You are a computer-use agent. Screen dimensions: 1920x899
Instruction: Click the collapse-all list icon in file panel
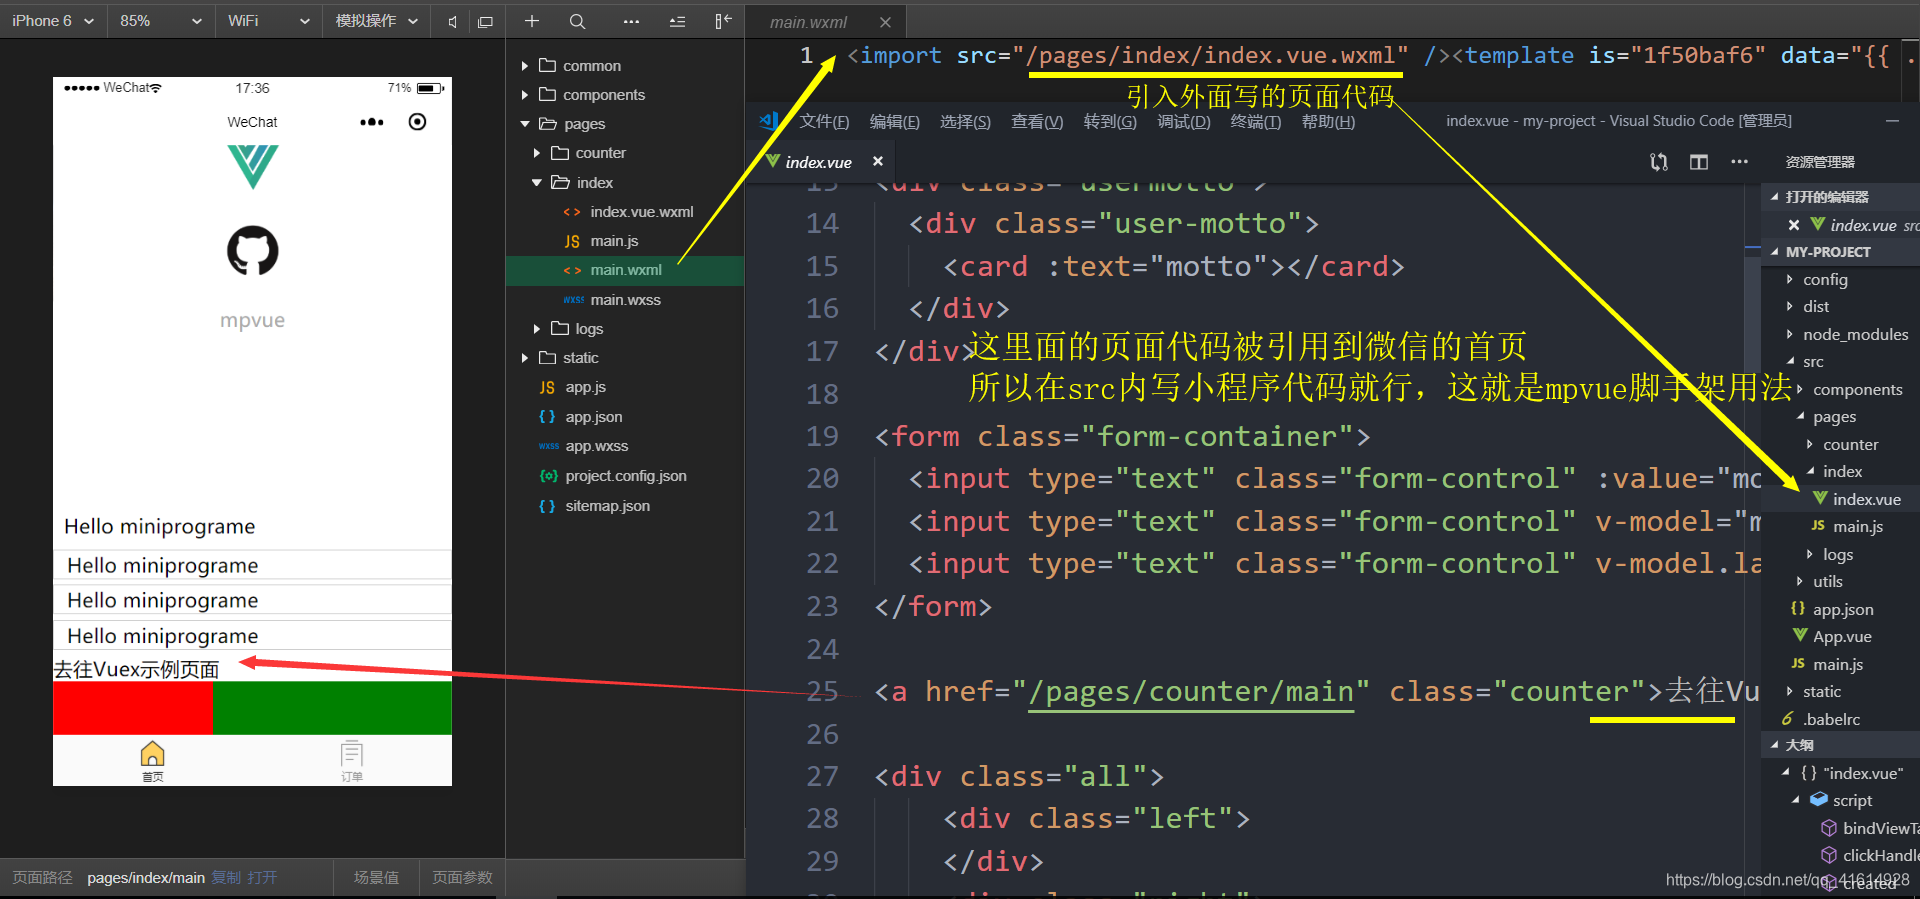tap(677, 21)
